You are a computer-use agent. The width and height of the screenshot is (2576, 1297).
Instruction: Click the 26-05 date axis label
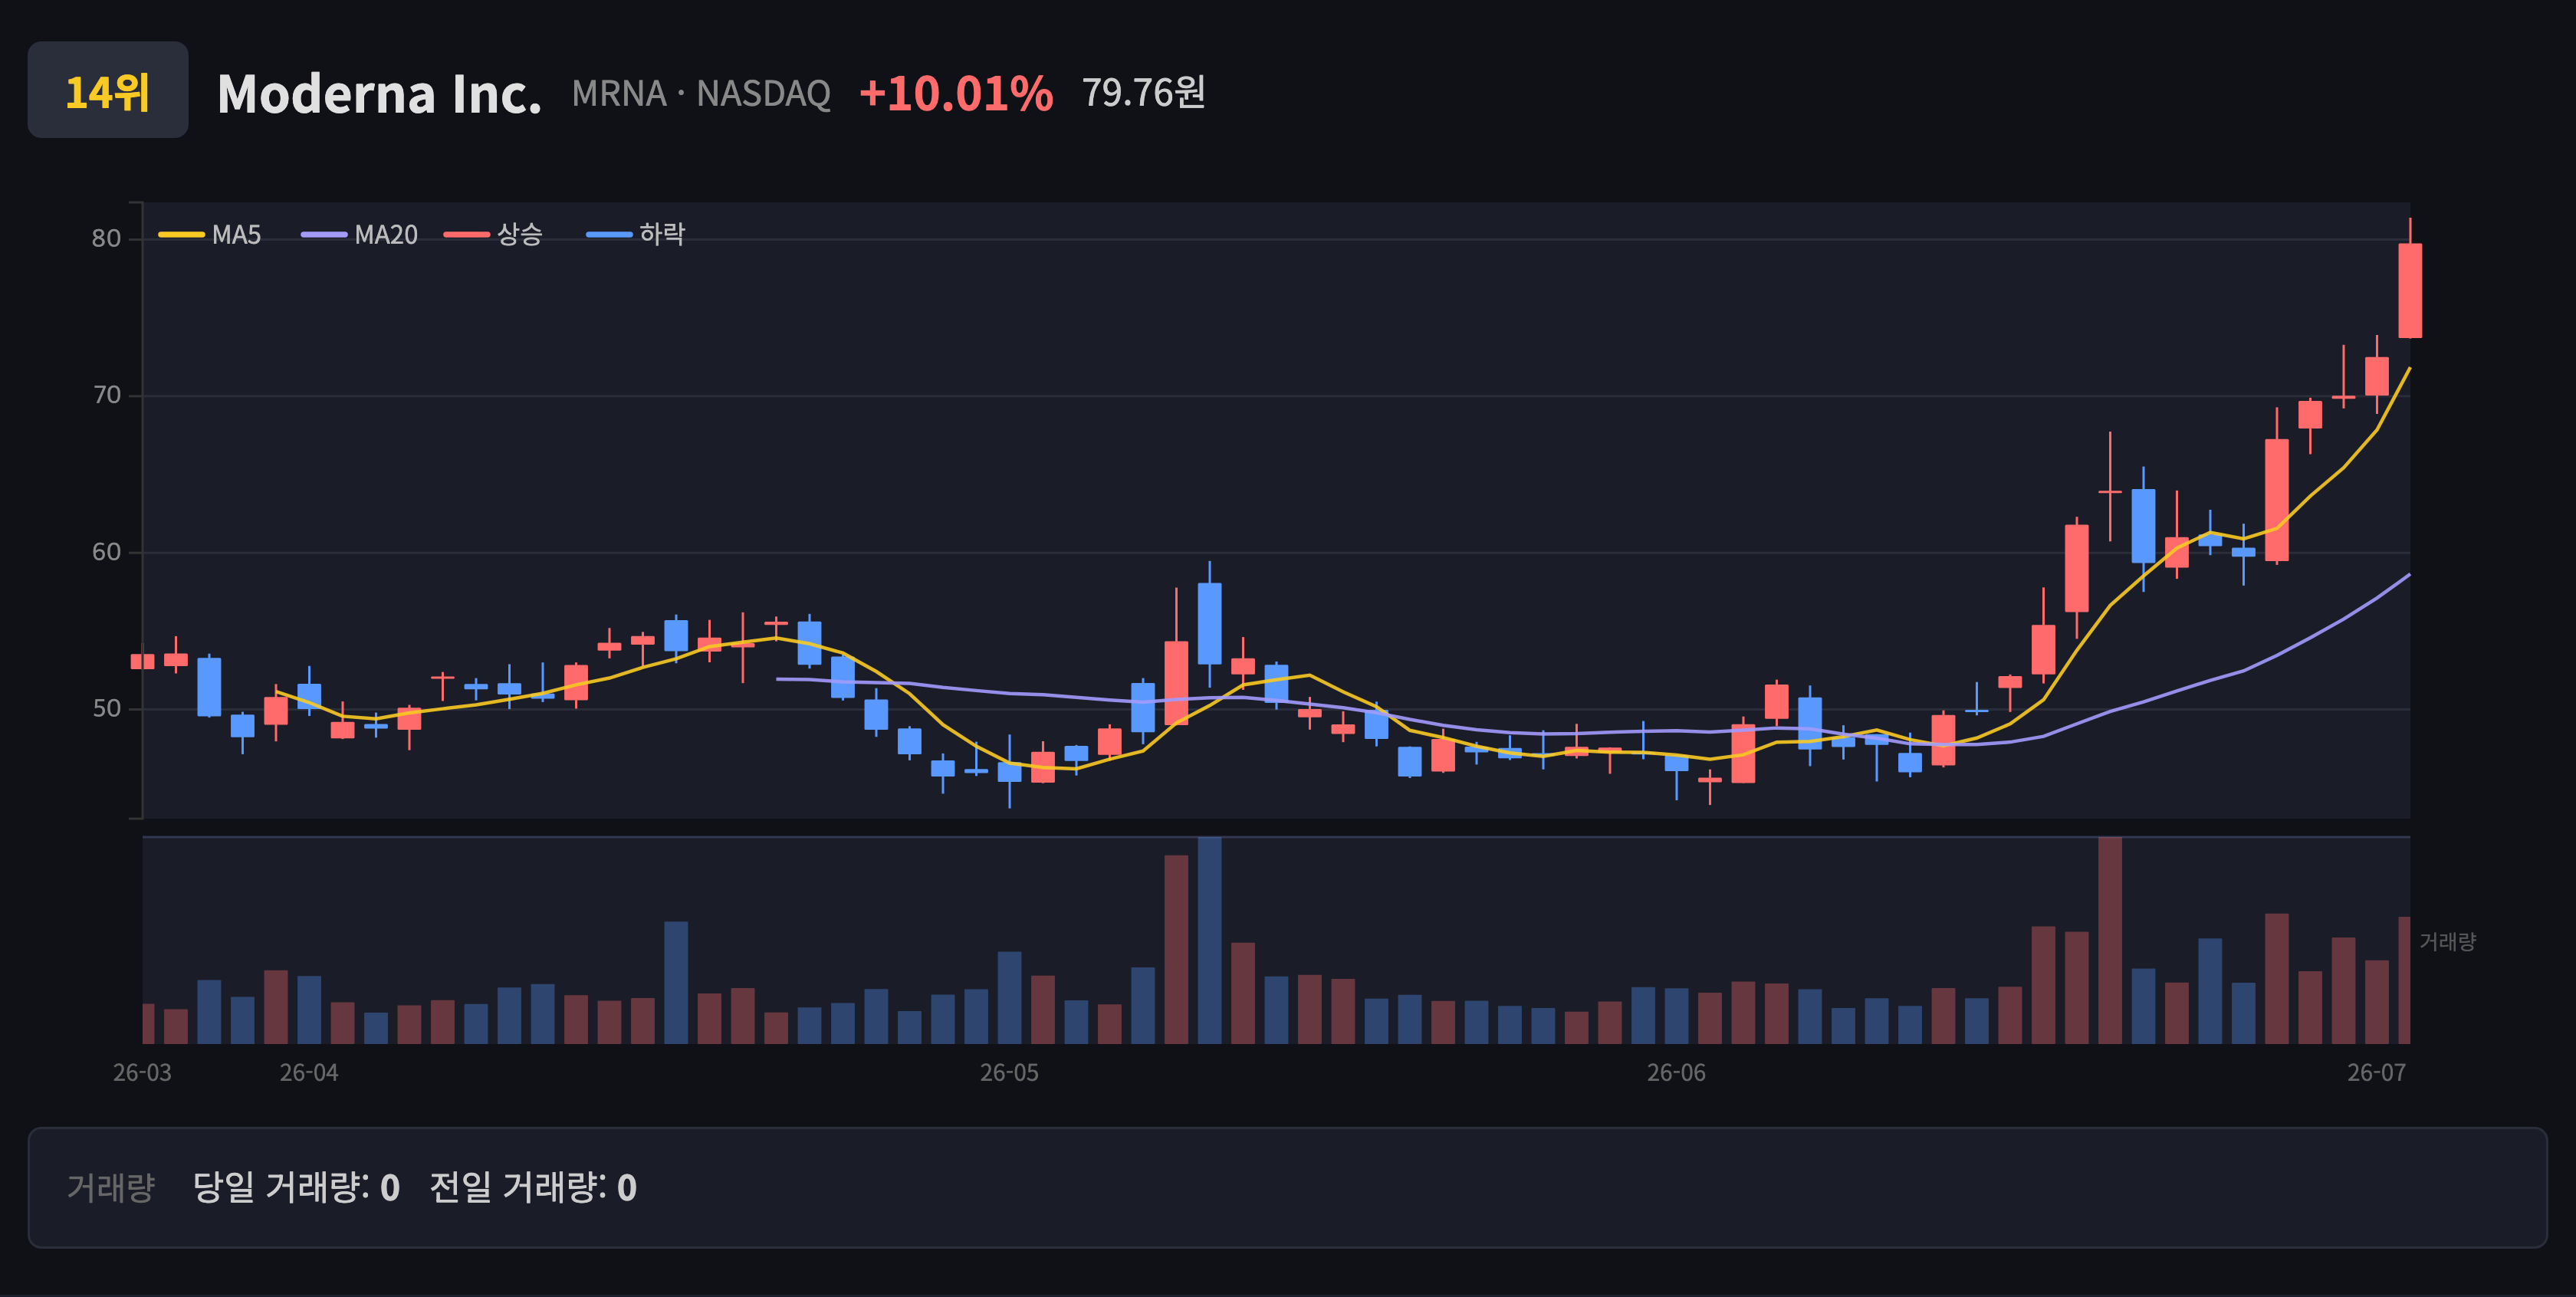click(x=1009, y=1073)
